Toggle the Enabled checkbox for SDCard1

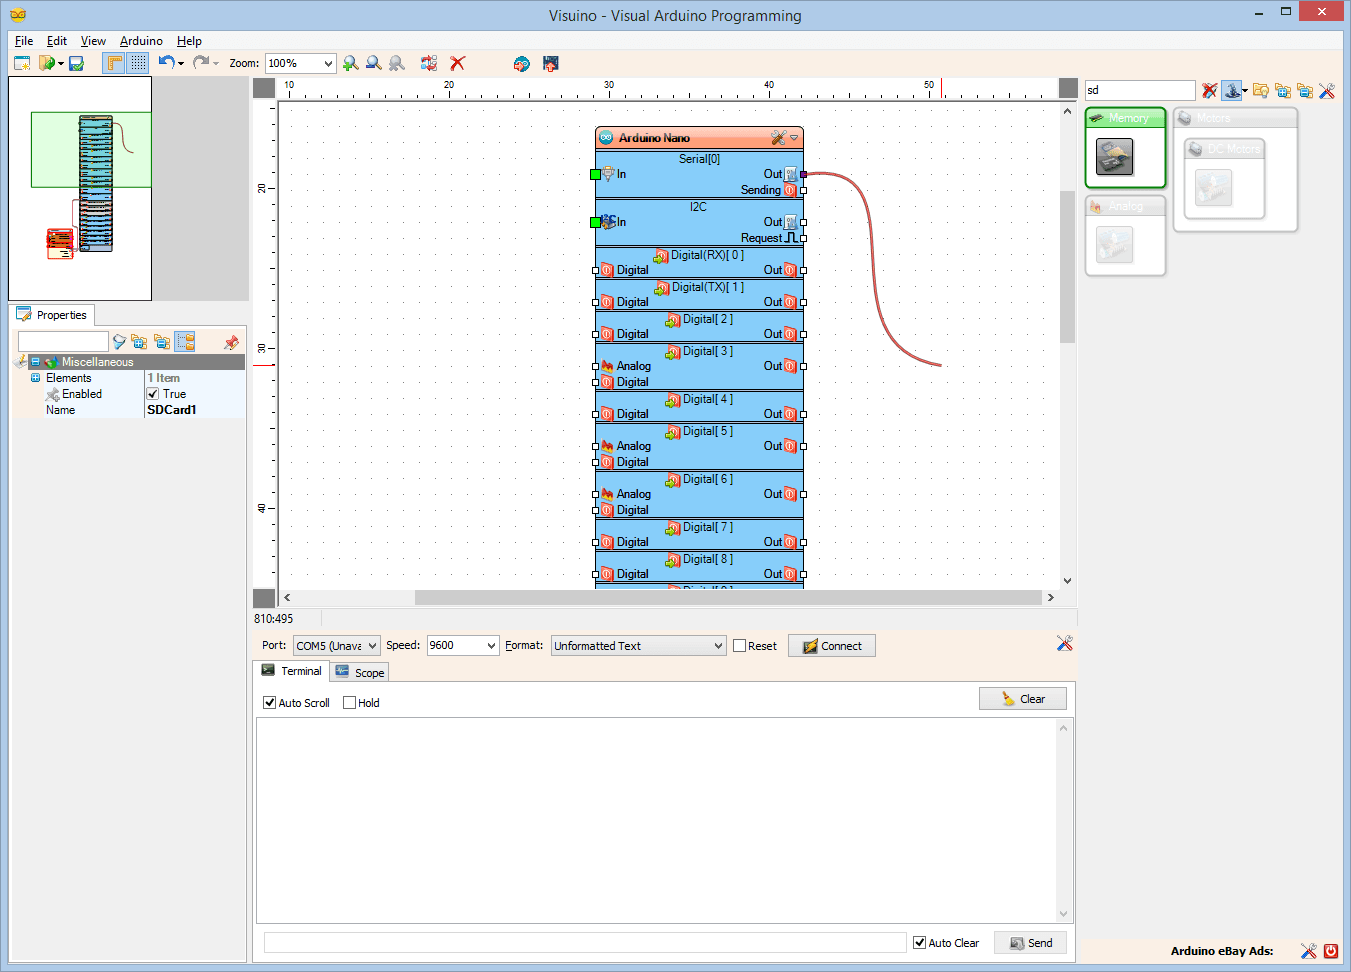151,393
